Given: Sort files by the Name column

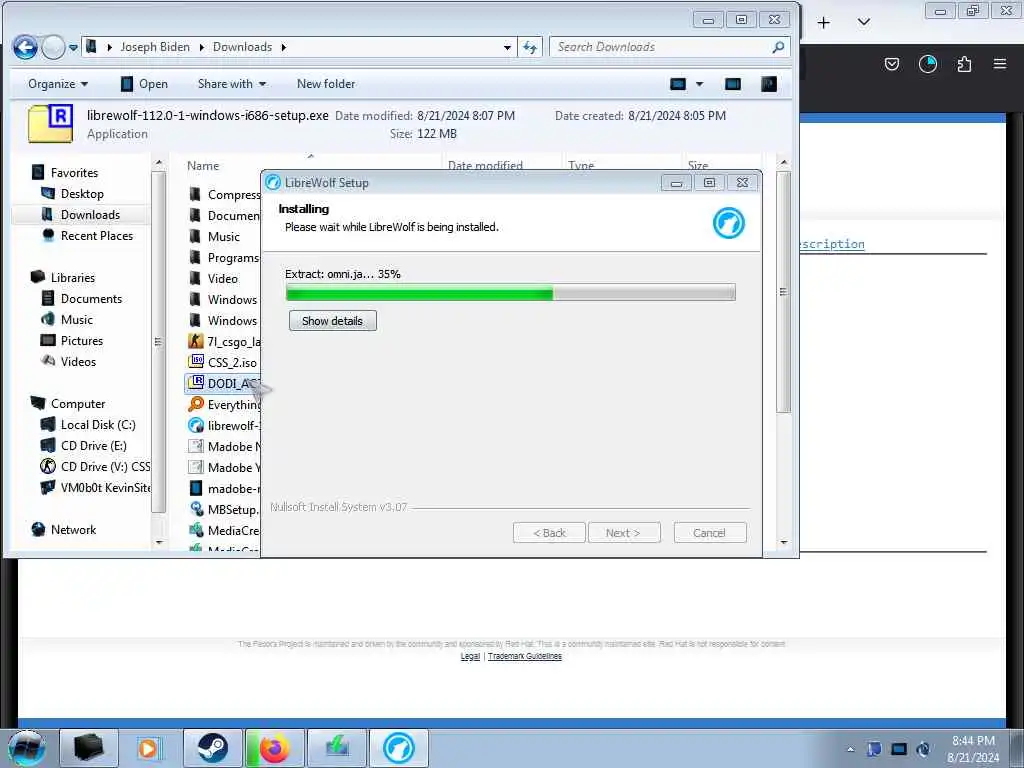Looking at the screenshot, I should click(203, 166).
